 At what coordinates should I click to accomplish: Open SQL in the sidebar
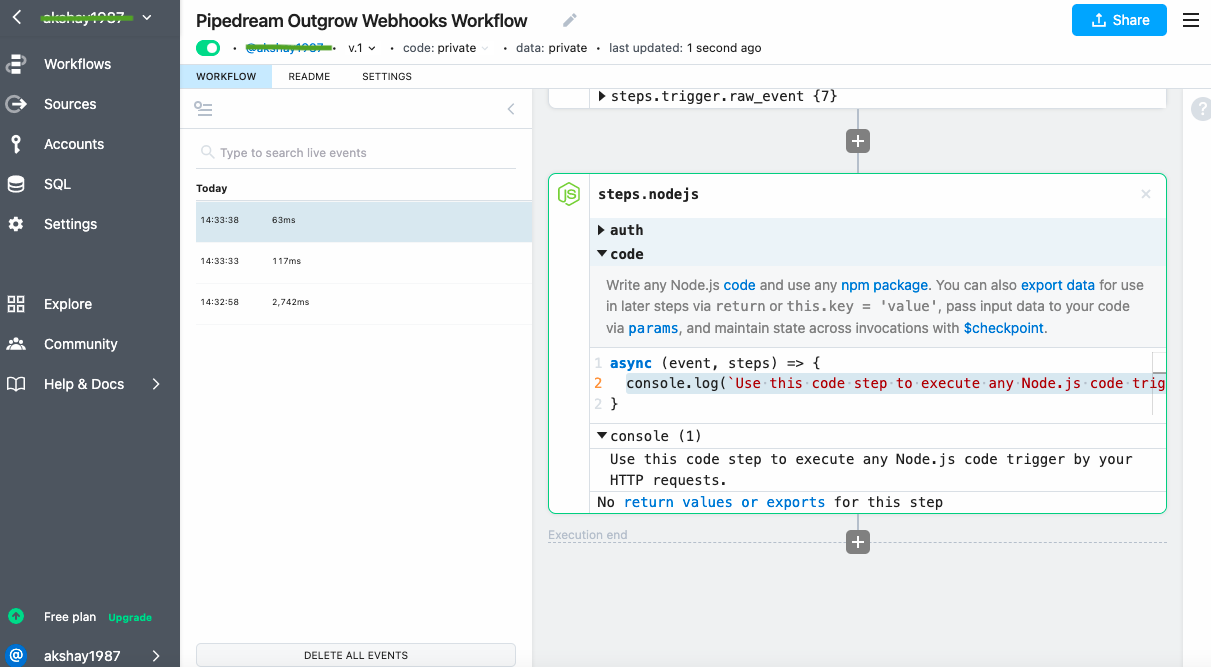click(x=57, y=184)
